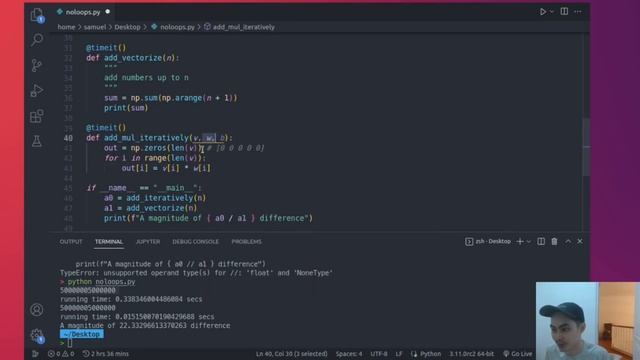The image size is (640, 360).
Task: Click 'python noloops.py' terminal command
Action: coord(101,282)
